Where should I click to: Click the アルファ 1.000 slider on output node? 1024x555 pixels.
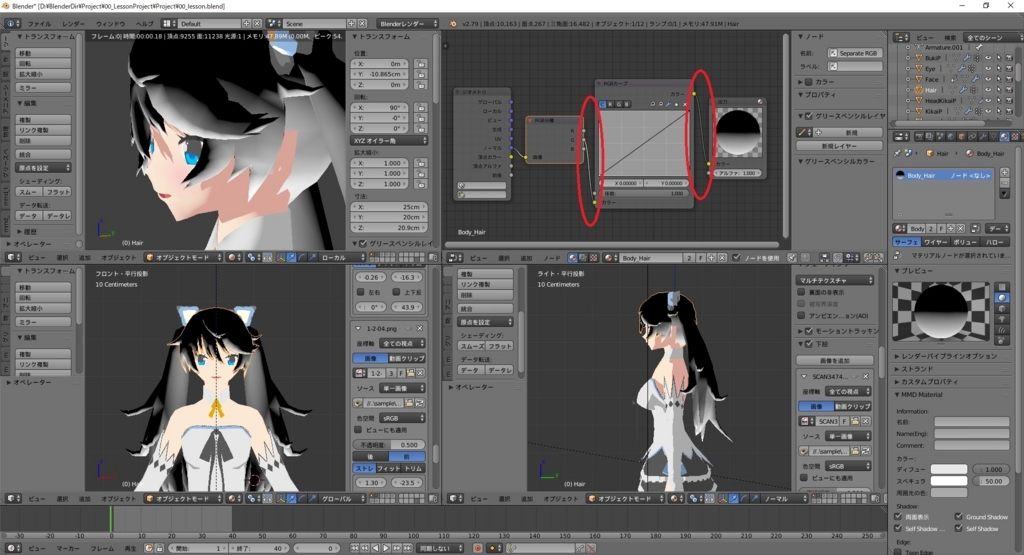[x=738, y=173]
